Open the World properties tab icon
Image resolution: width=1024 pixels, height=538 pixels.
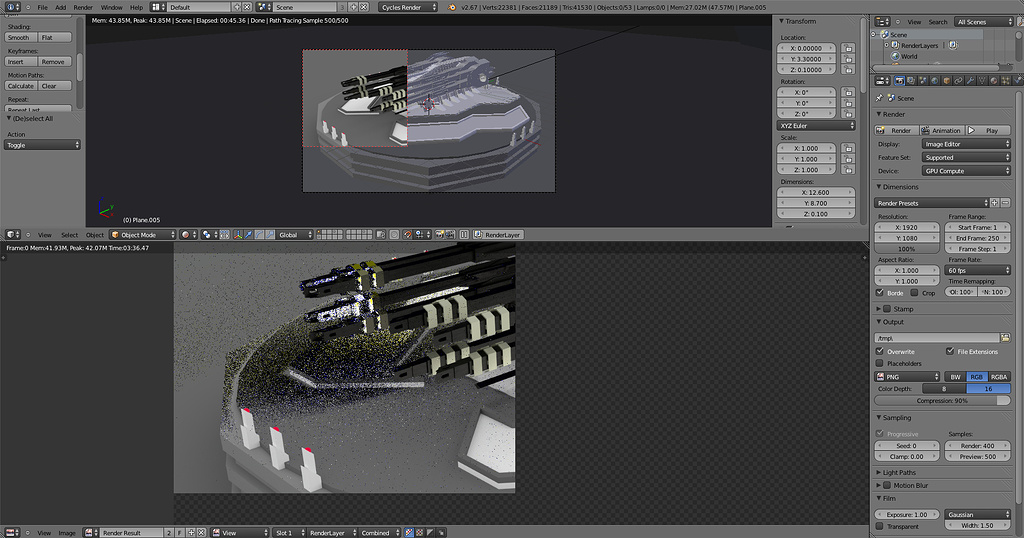click(x=935, y=80)
